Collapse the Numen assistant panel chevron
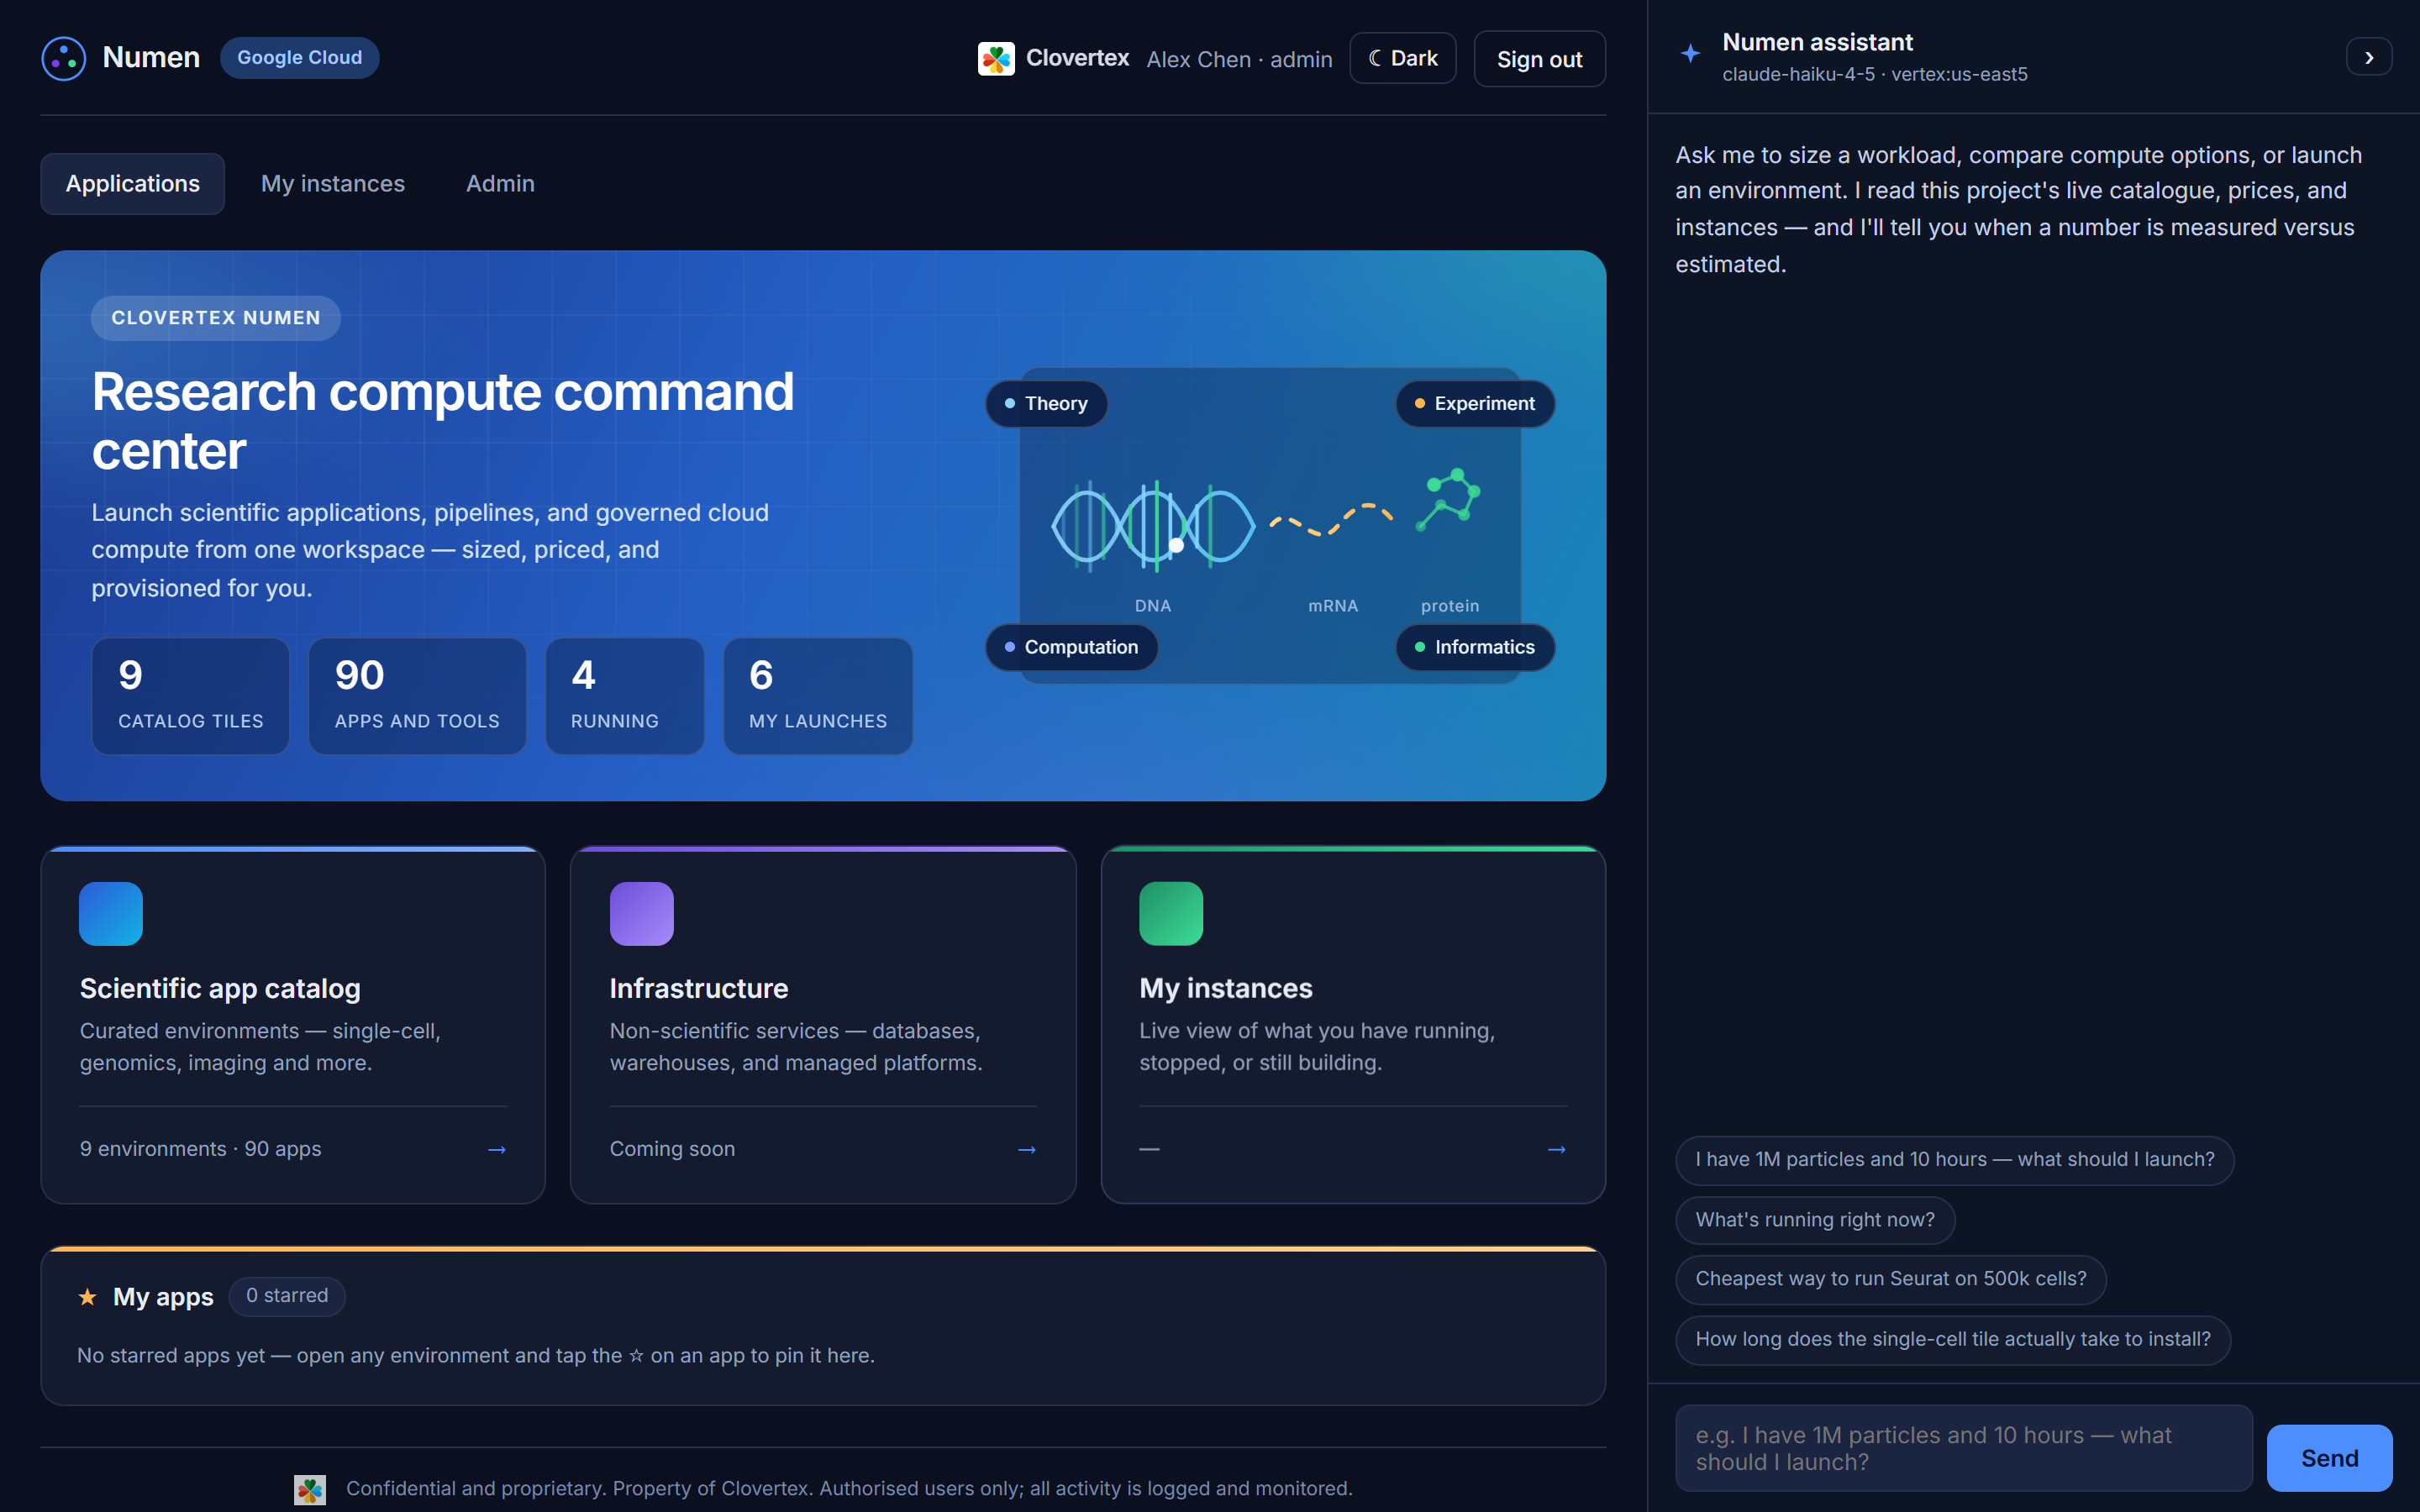The width and height of the screenshot is (2420, 1512). click(x=2369, y=57)
